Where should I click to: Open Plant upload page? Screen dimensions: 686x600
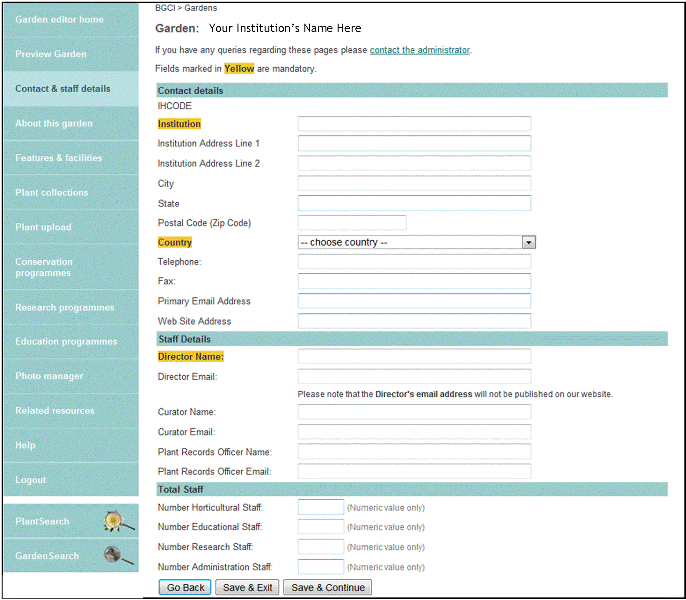tap(71, 227)
